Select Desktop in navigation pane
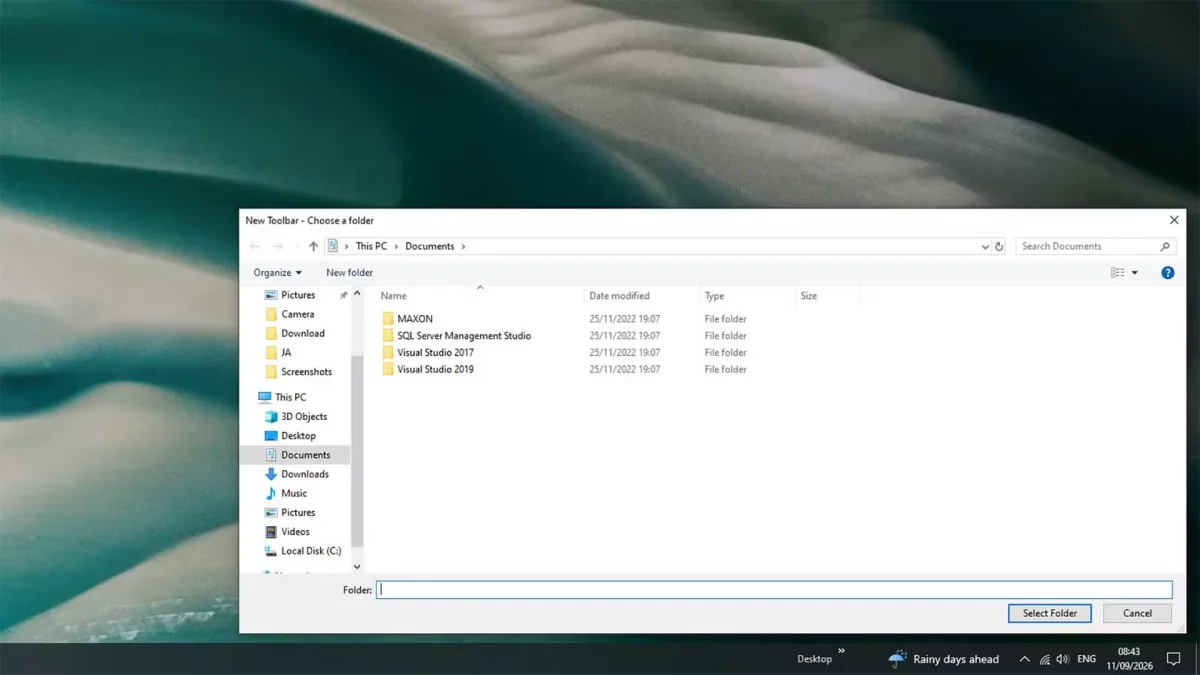1200x675 pixels. click(298, 436)
